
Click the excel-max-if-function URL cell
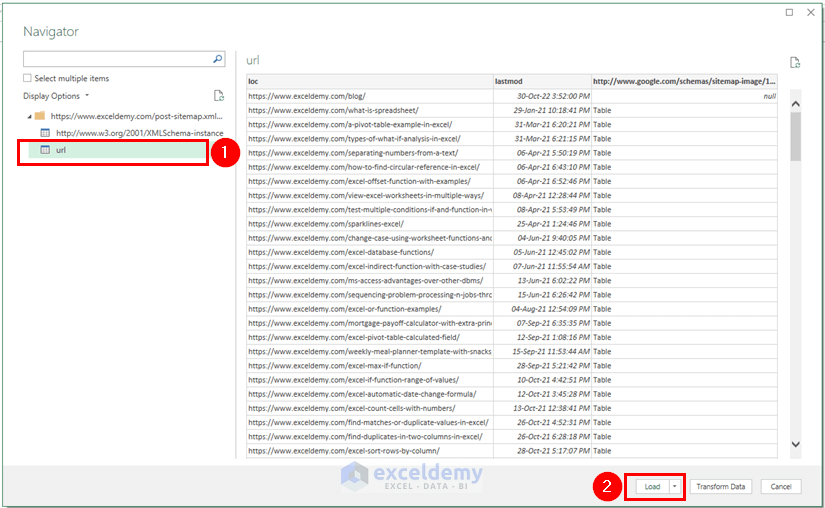(369, 366)
